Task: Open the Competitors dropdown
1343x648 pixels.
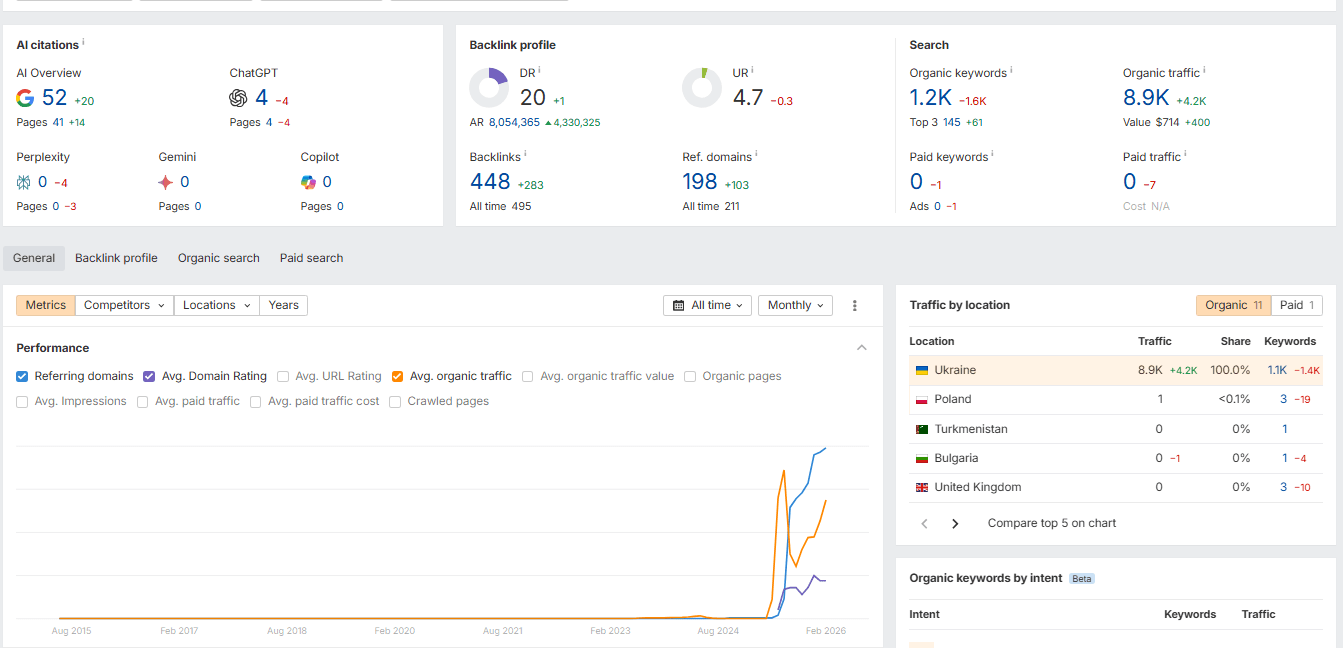Action: 124,305
